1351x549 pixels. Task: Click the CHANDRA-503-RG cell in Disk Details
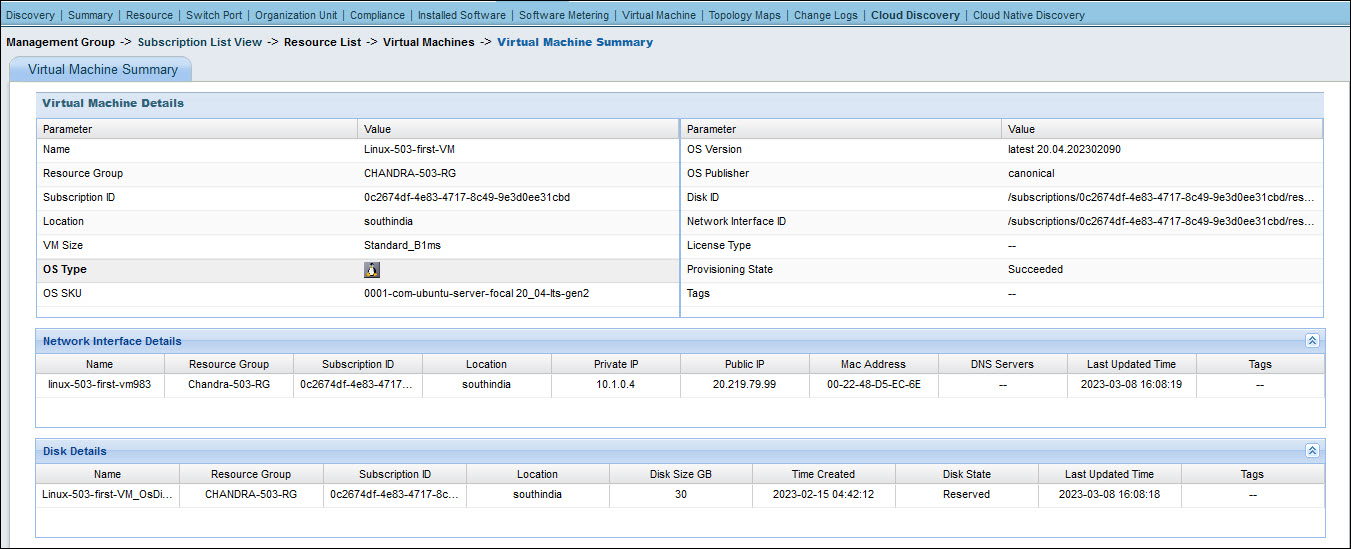[x=251, y=495]
